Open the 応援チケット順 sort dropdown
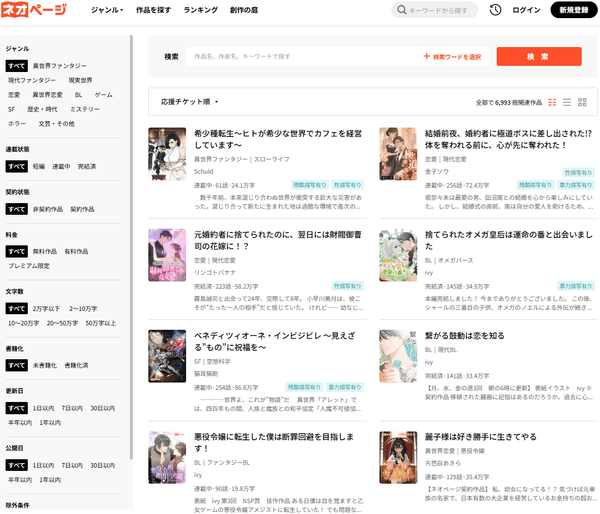The height and width of the screenshot is (514, 600). [x=189, y=102]
